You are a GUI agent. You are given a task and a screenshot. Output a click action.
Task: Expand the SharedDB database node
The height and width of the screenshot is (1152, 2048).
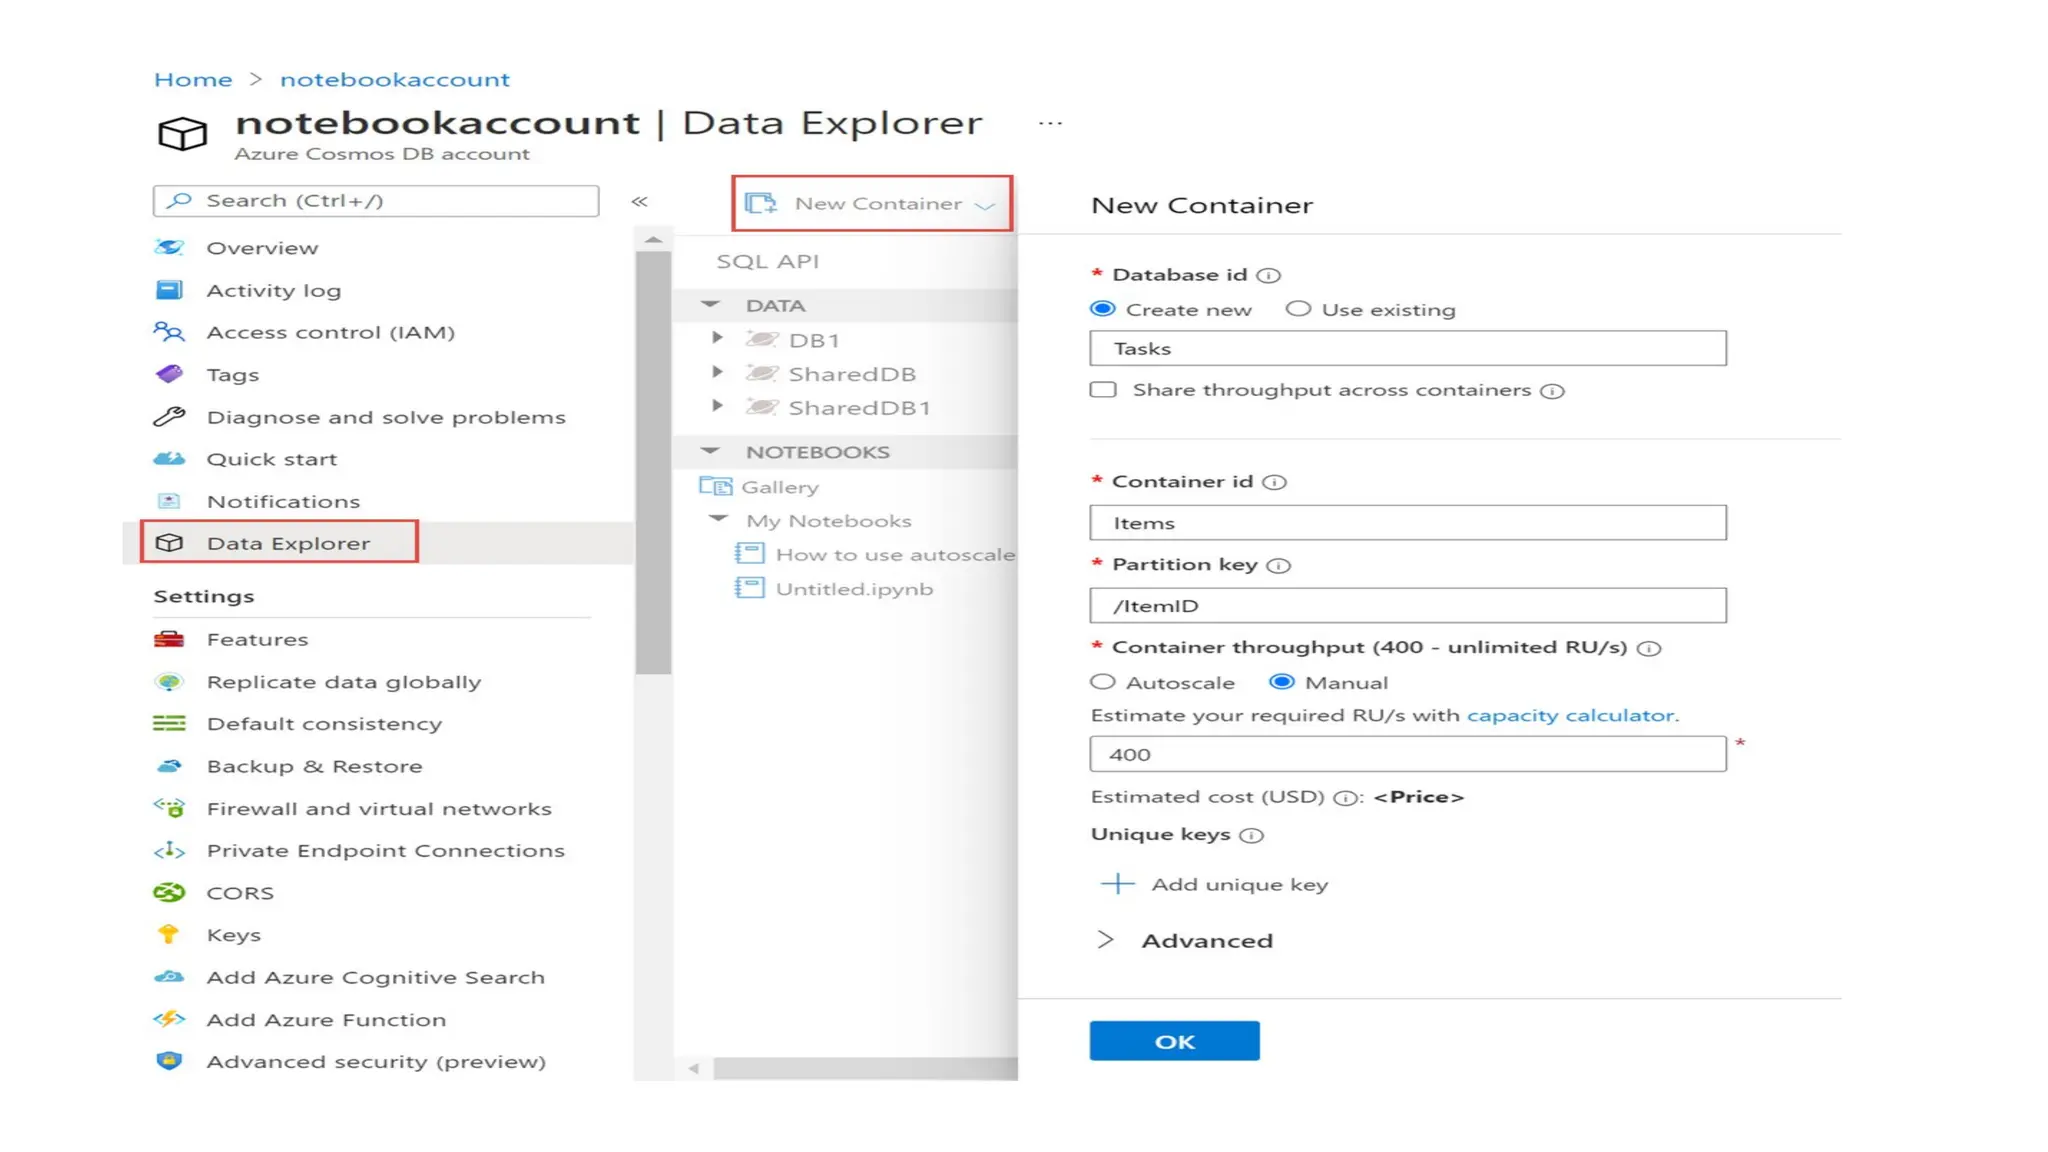pyautogui.click(x=717, y=373)
